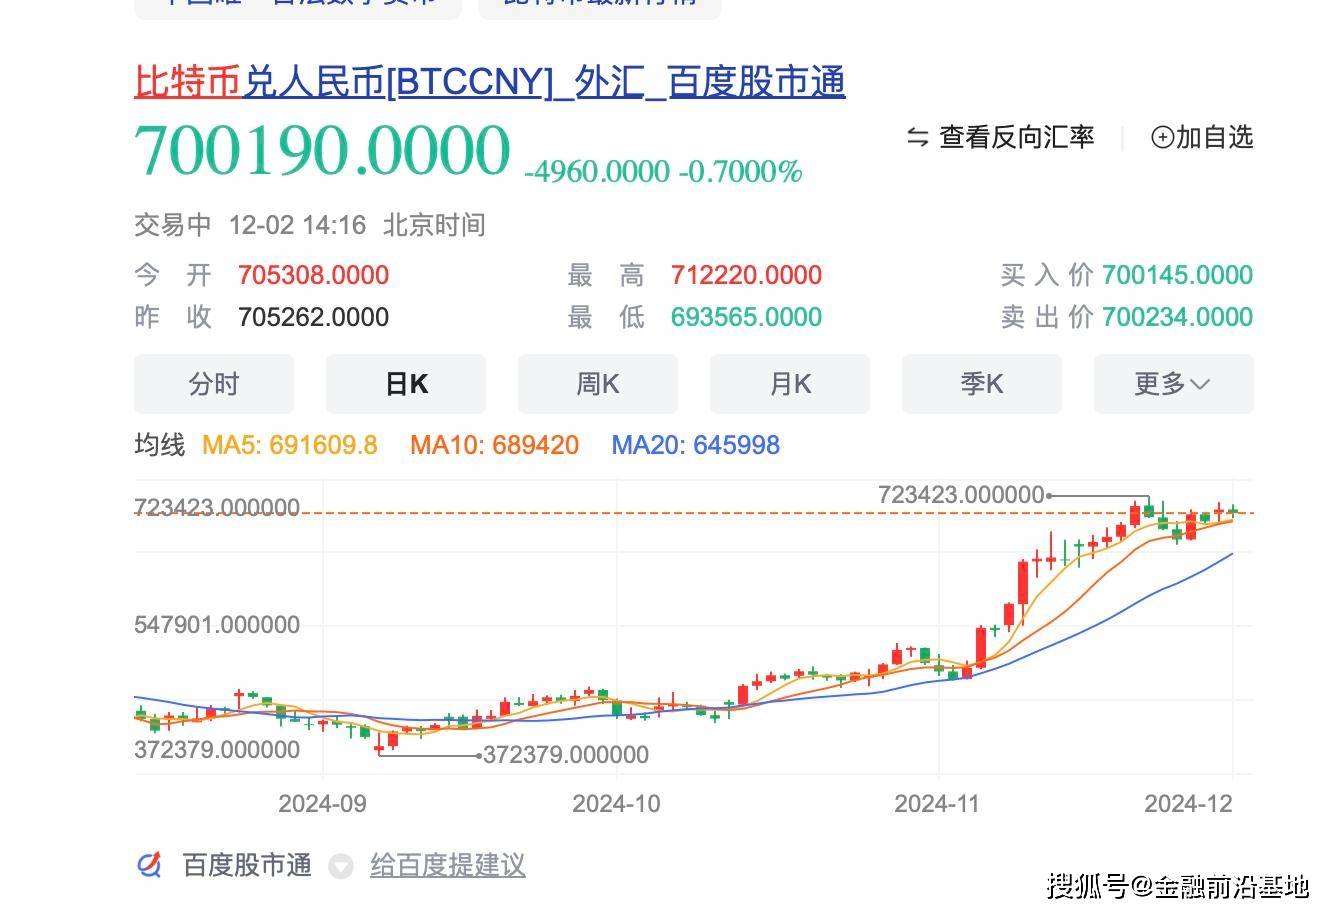Click the 昨收 value 705262.0000
The image size is (1340, 914).
[x=314, y=317]
